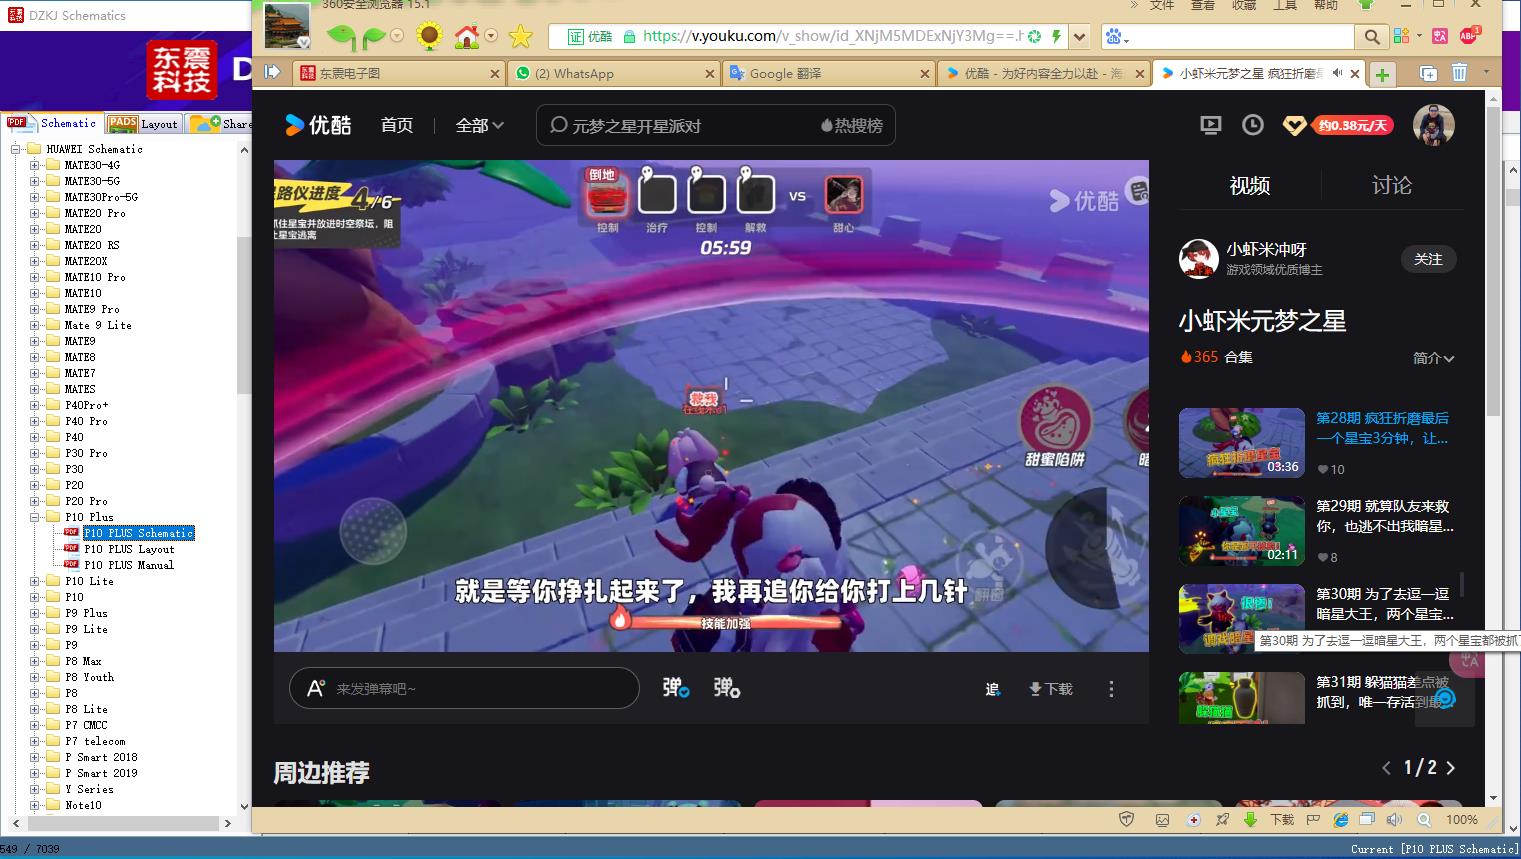Expand the MATE30-4G folder
1521x859 pixels.
point(35,165)
